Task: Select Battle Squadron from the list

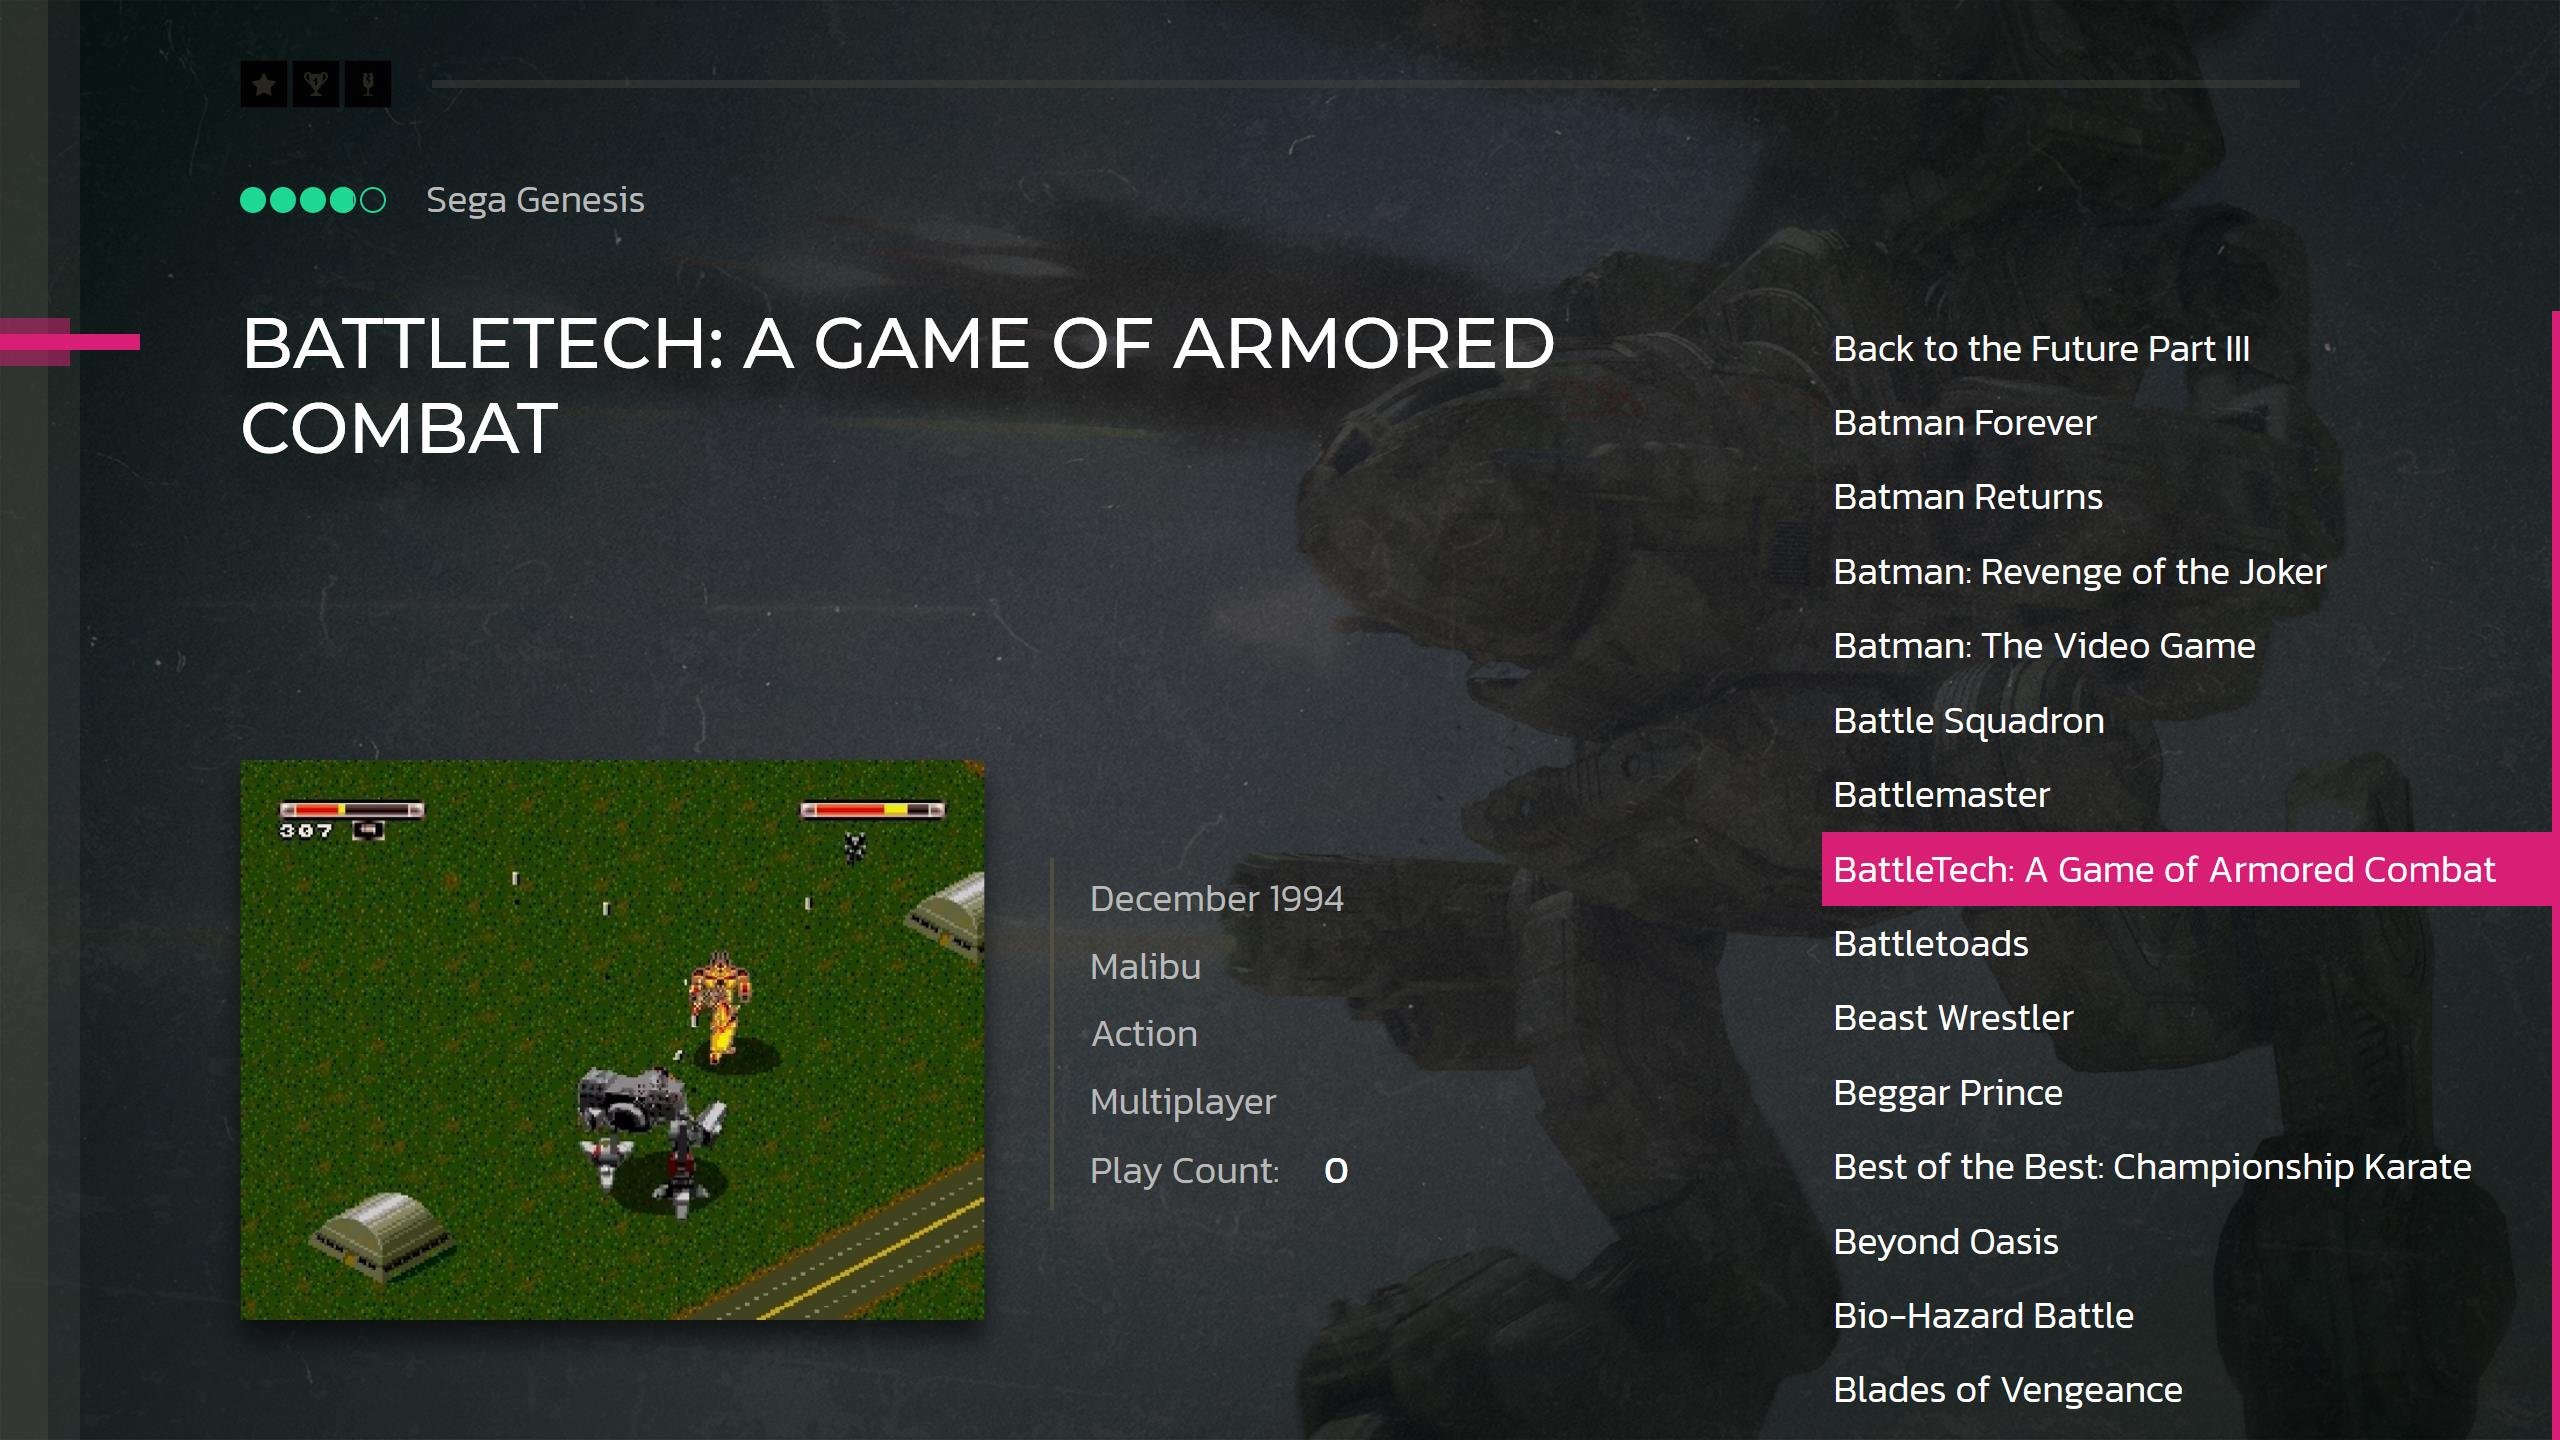Action: click(x=1968, y=721)
